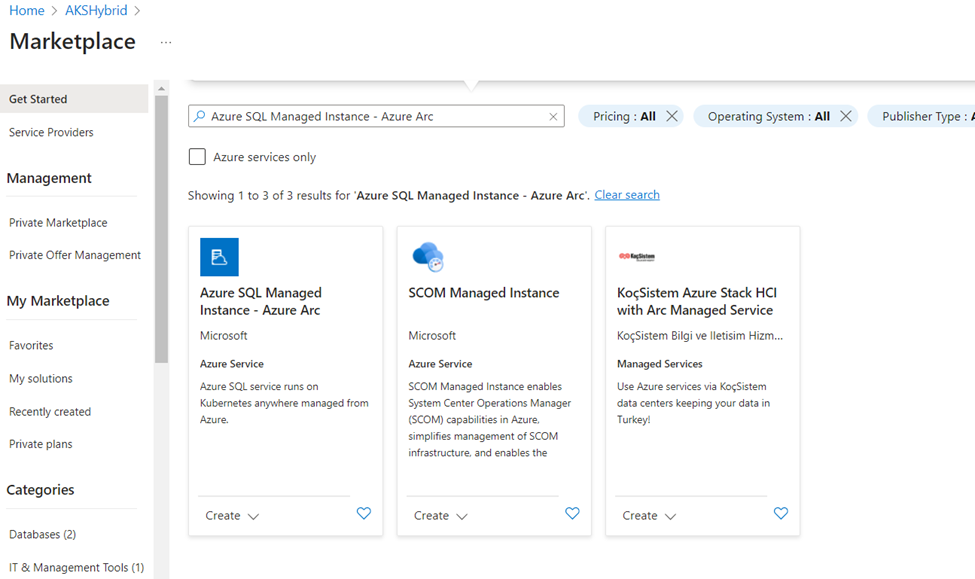975x579 pixels.
Task: Click the search magnifier icon
Action: pyautogui.click(x=200, y=116)
